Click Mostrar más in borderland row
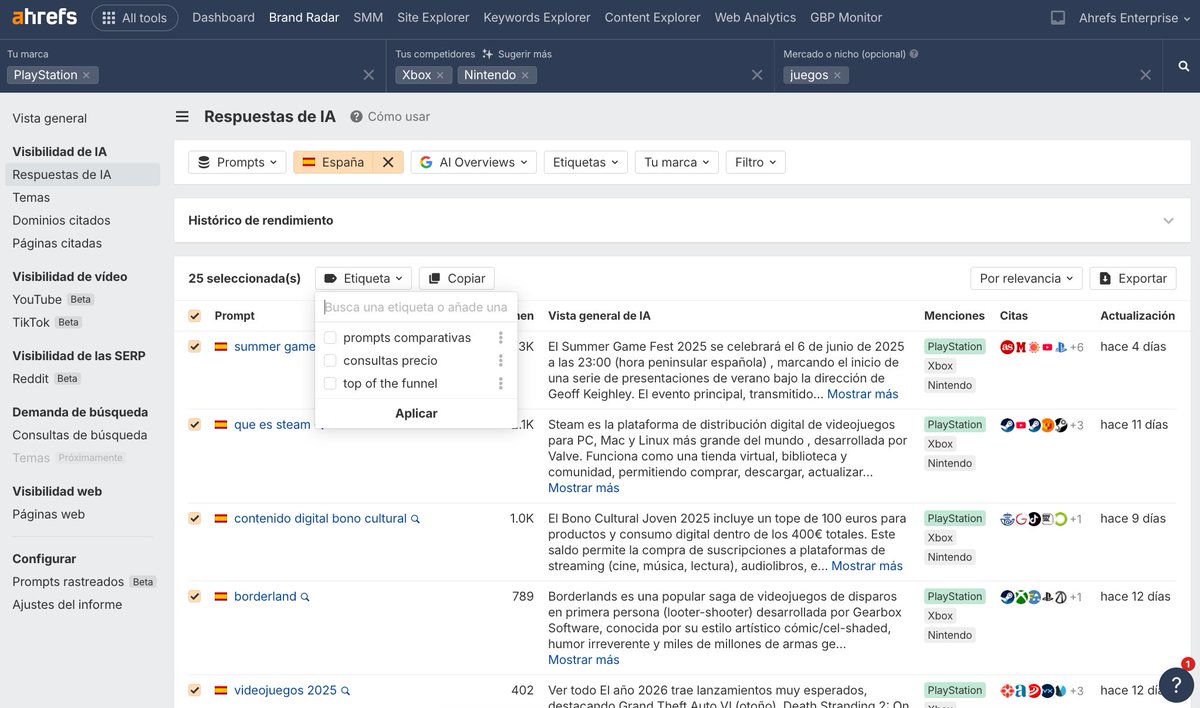Image resolution: width=1200 pixels, height=708 pixels. (584, 660)
